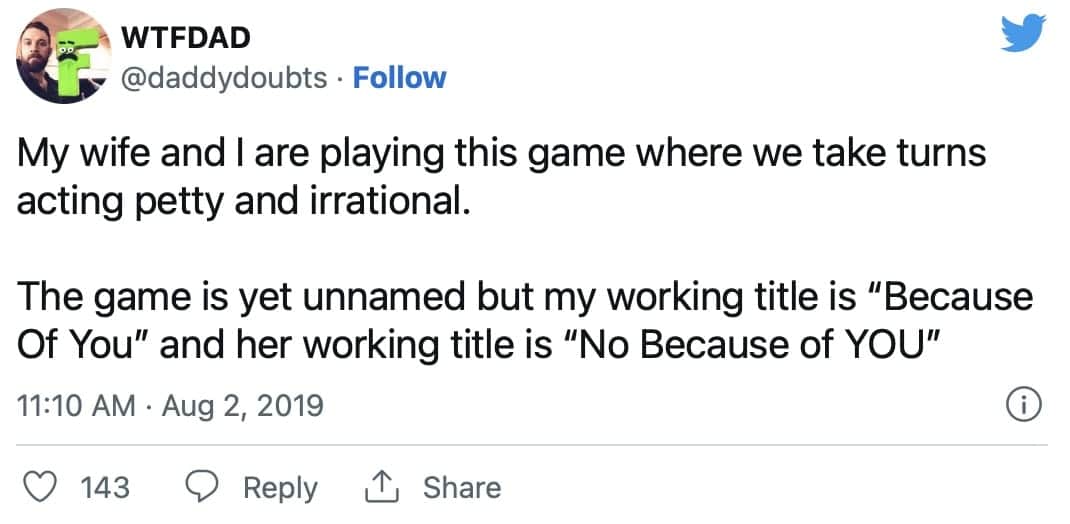Open the tweet info circle icon

tap(1024, 405)
